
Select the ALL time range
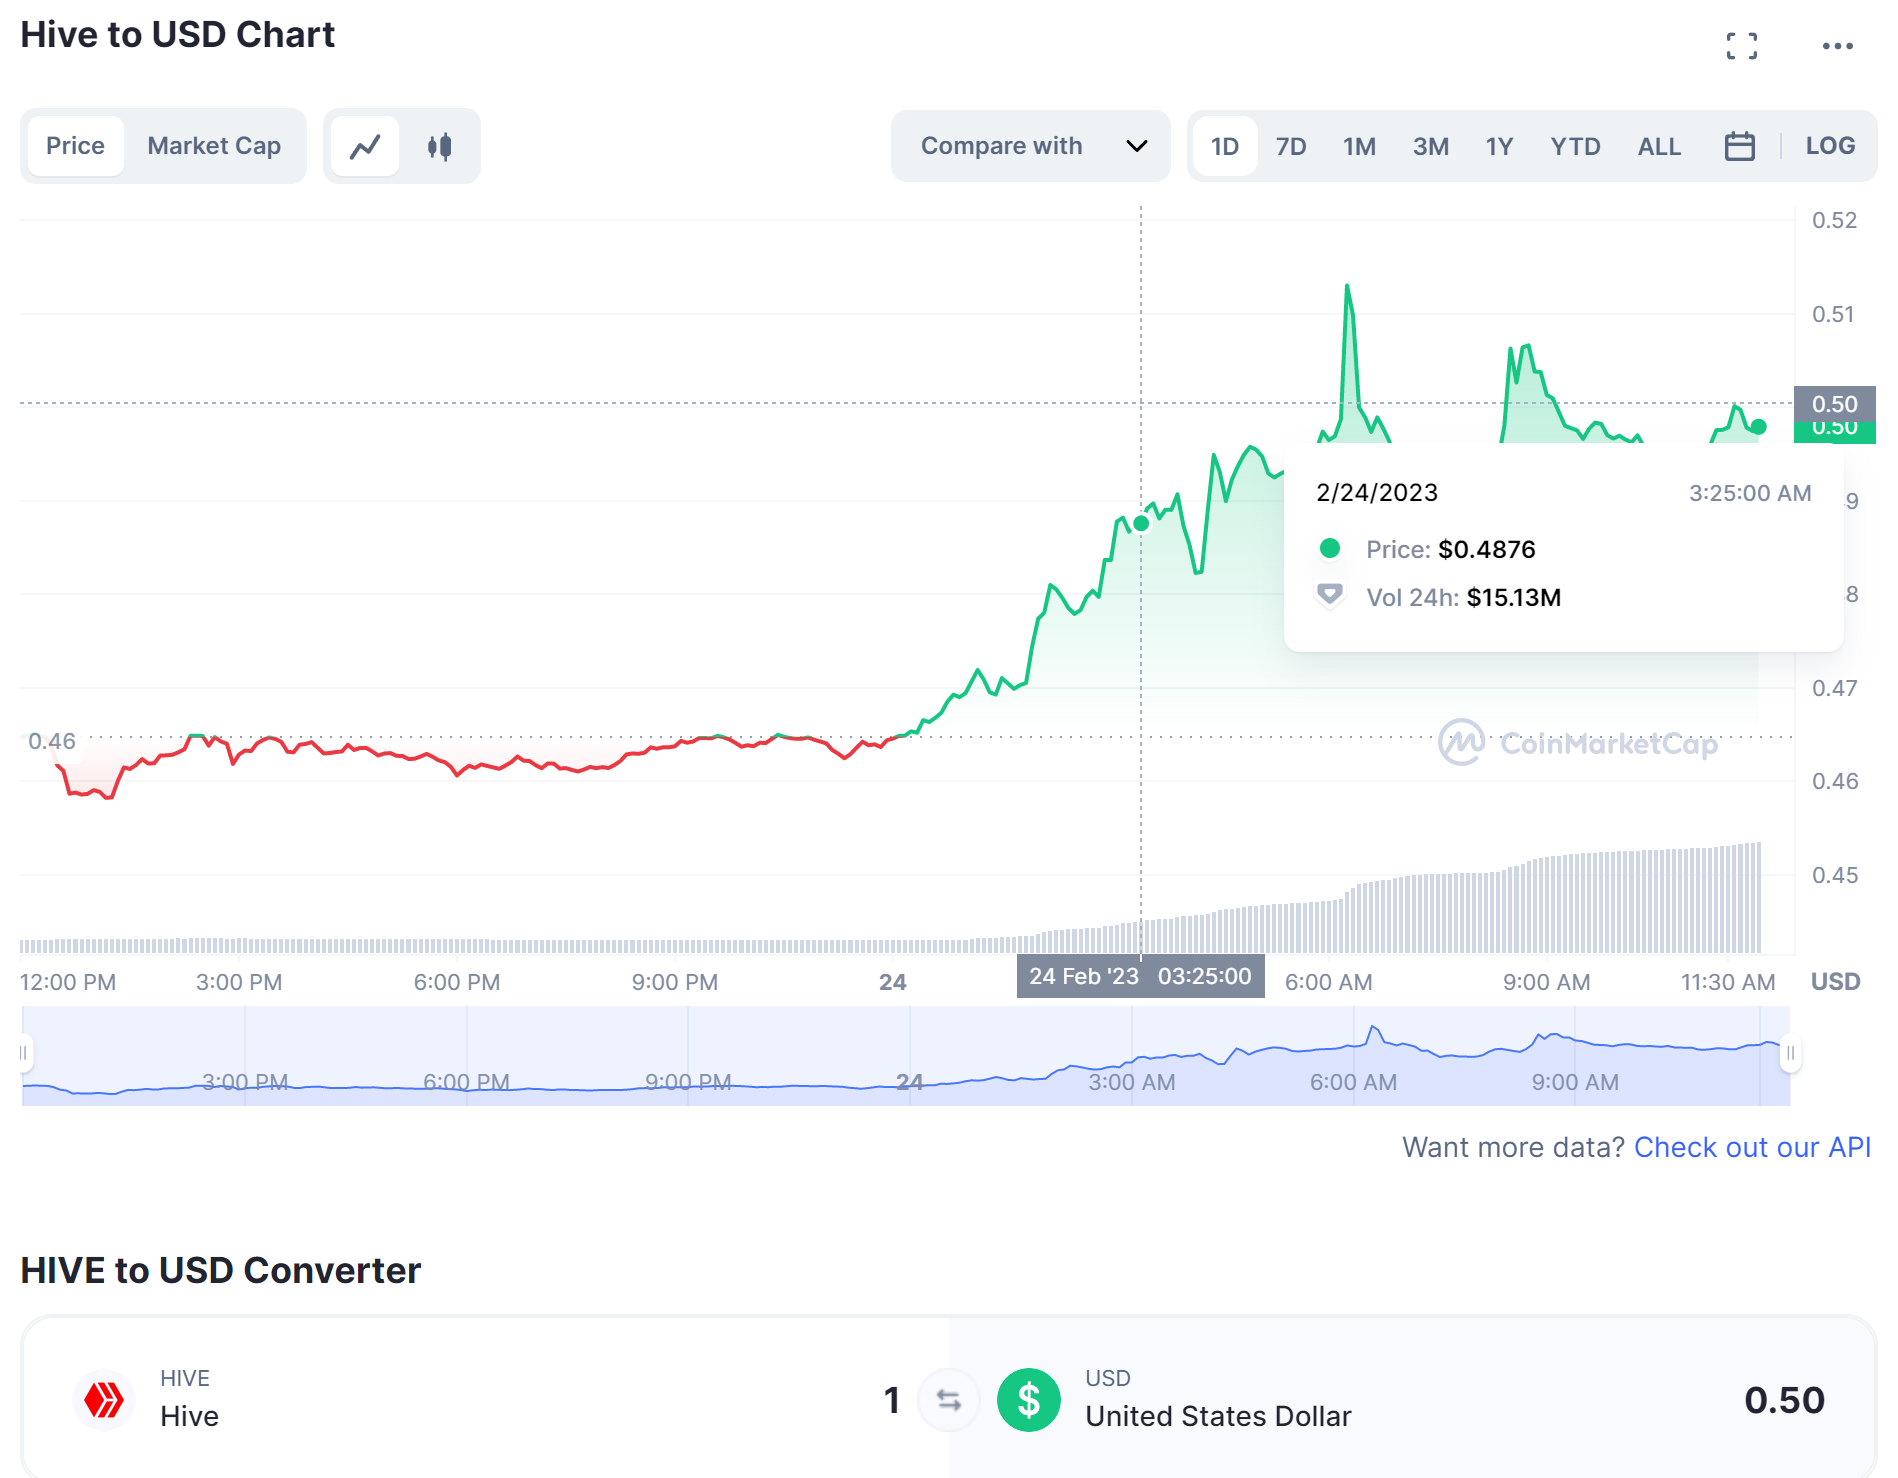[x=1659, y=146]
